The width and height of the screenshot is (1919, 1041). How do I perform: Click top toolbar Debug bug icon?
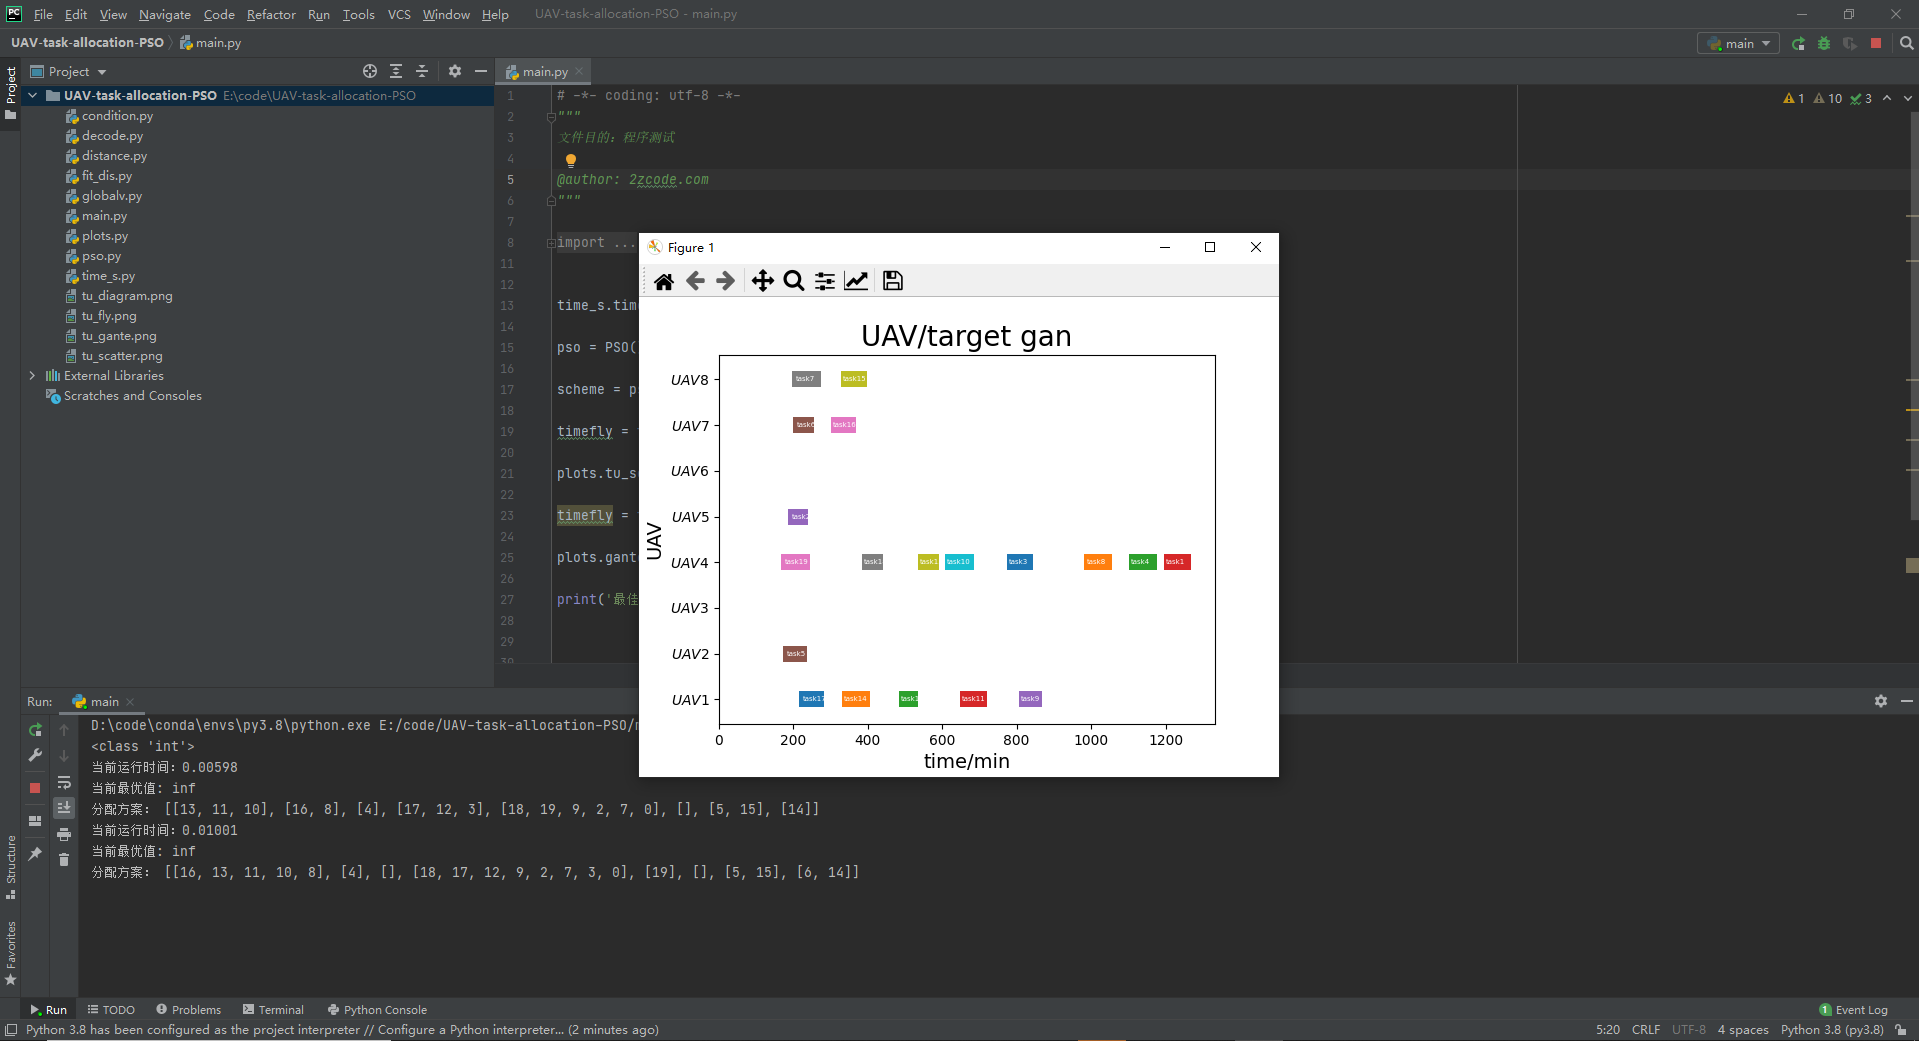point(1824,43)
